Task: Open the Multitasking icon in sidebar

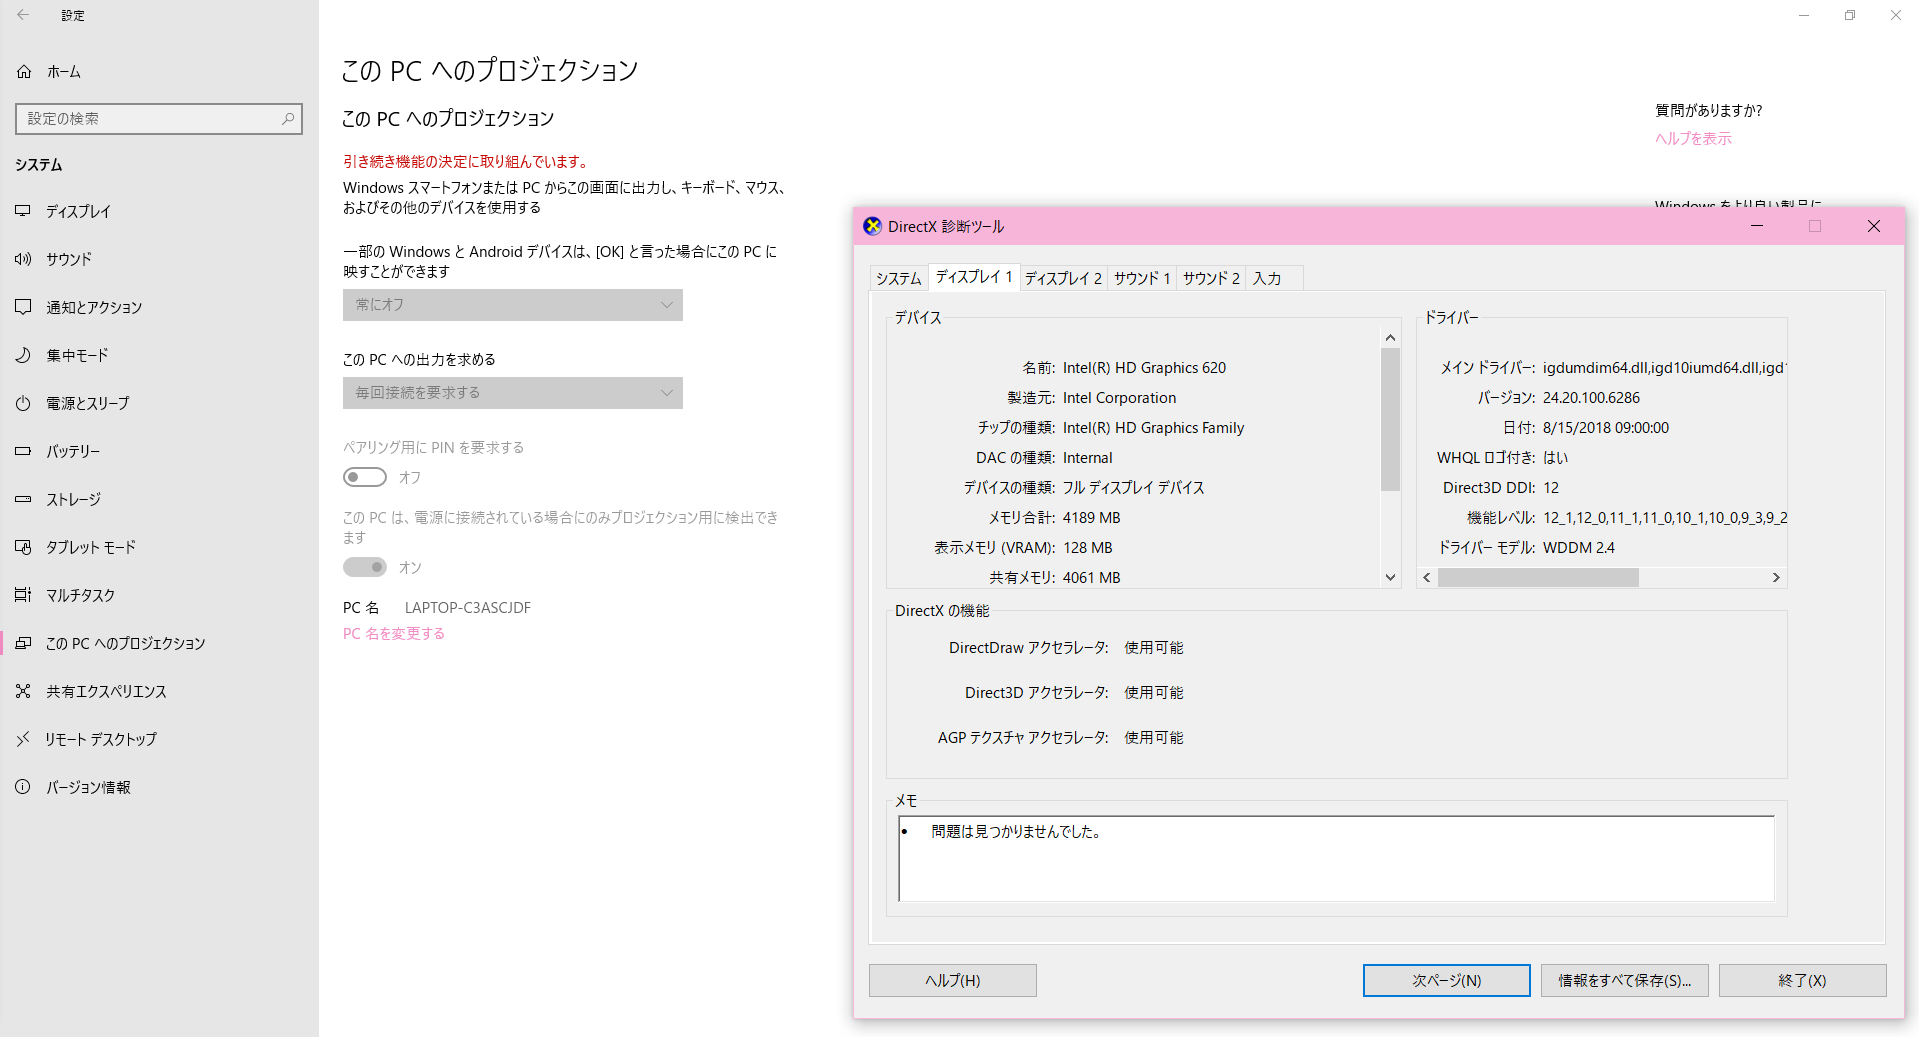Action: [x=23, y=595]
